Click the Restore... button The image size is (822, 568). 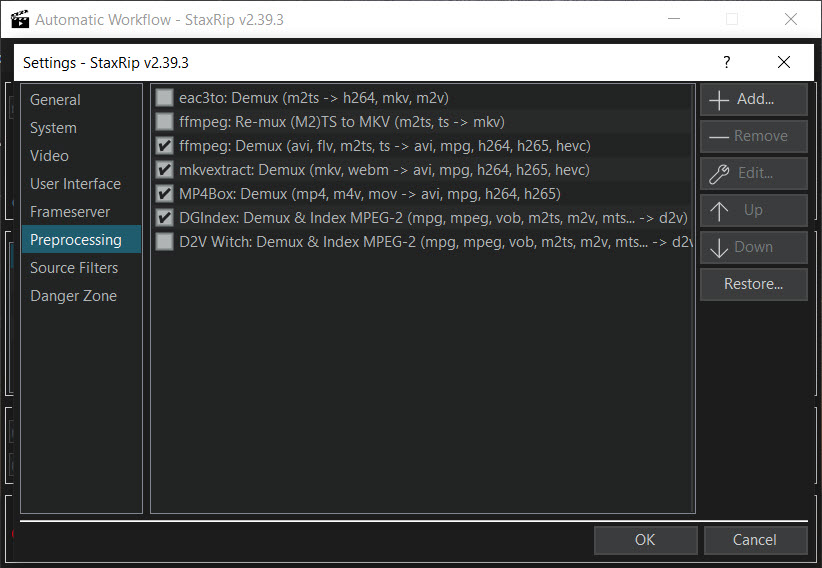coord(753,284)
